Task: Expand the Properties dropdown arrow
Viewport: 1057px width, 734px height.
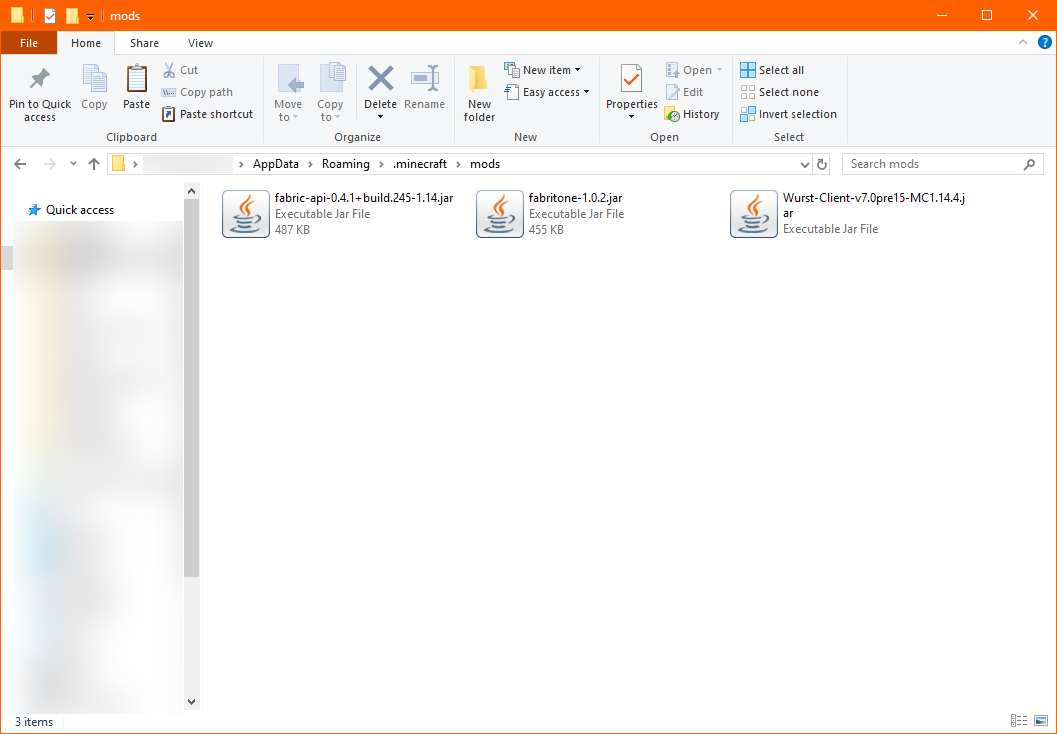Action: click(x=632, y=117)
